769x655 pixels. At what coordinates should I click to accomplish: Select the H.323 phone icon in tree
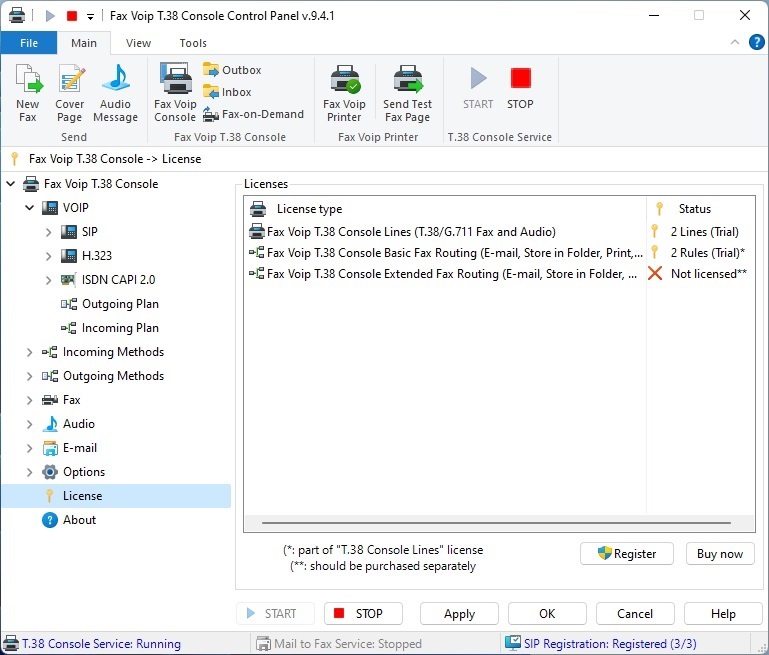(x=69, y=256)
